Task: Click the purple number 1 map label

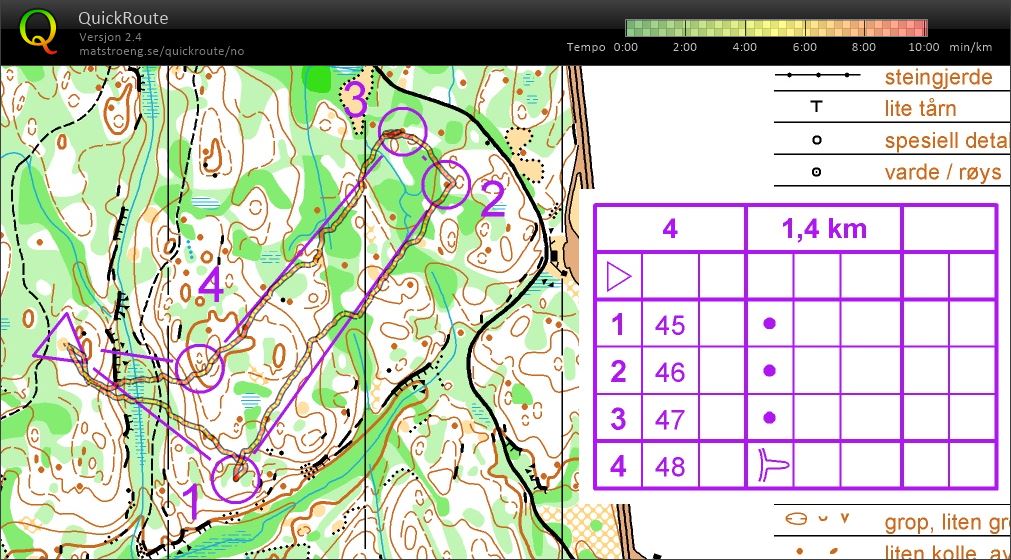Action: 192,501
